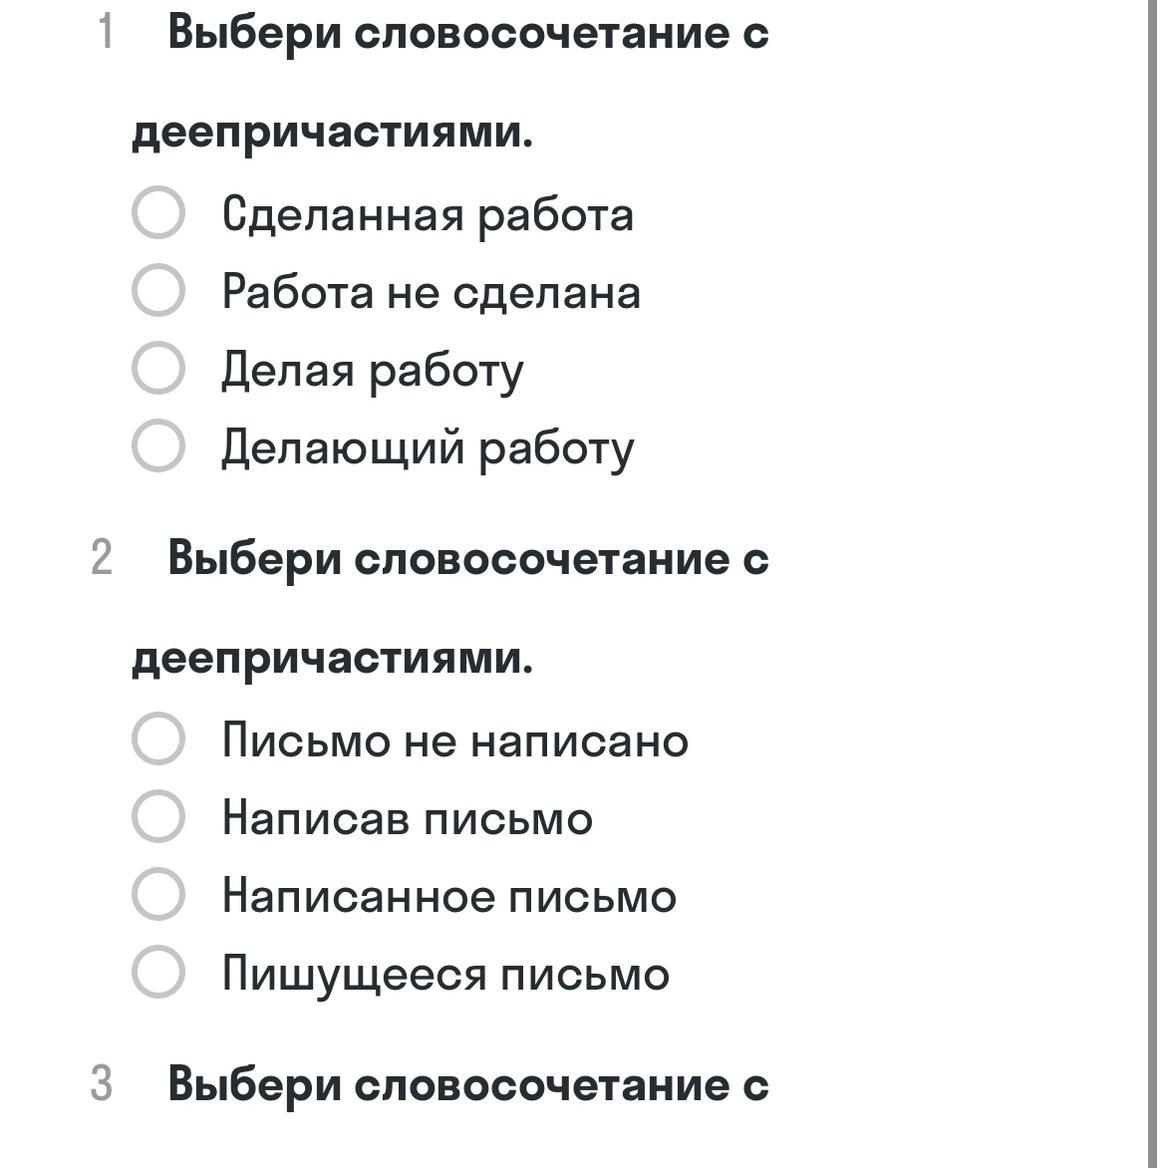Choose the 'Написав письмо' radio button
Image resolution: width=1166 pixels, height=1168 pixels.
click(x=158, y=817)
